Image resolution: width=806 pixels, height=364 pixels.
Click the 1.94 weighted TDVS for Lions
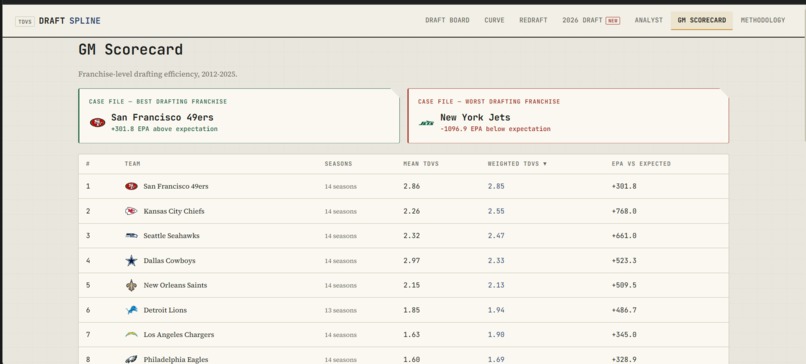tap(496, 310)
